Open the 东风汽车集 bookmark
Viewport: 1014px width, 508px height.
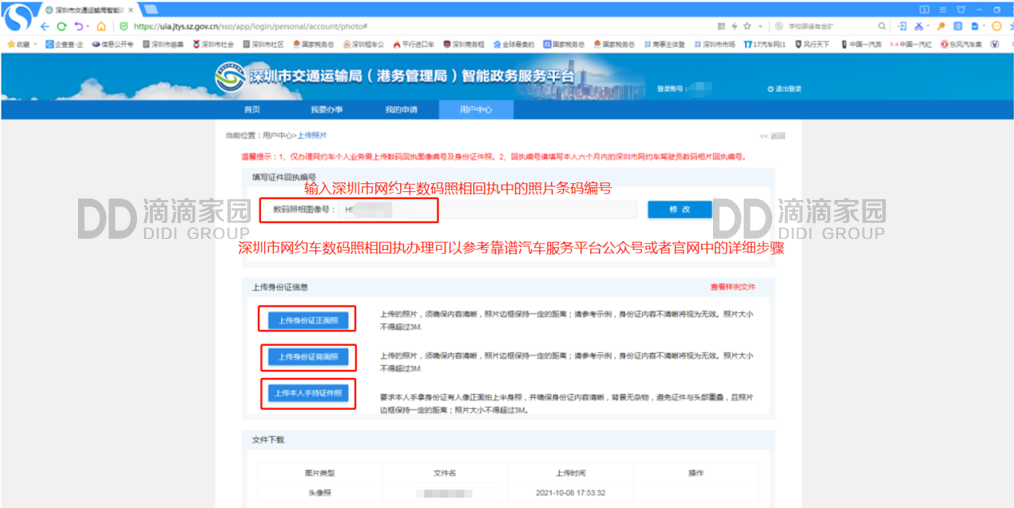tap(962, 44)
